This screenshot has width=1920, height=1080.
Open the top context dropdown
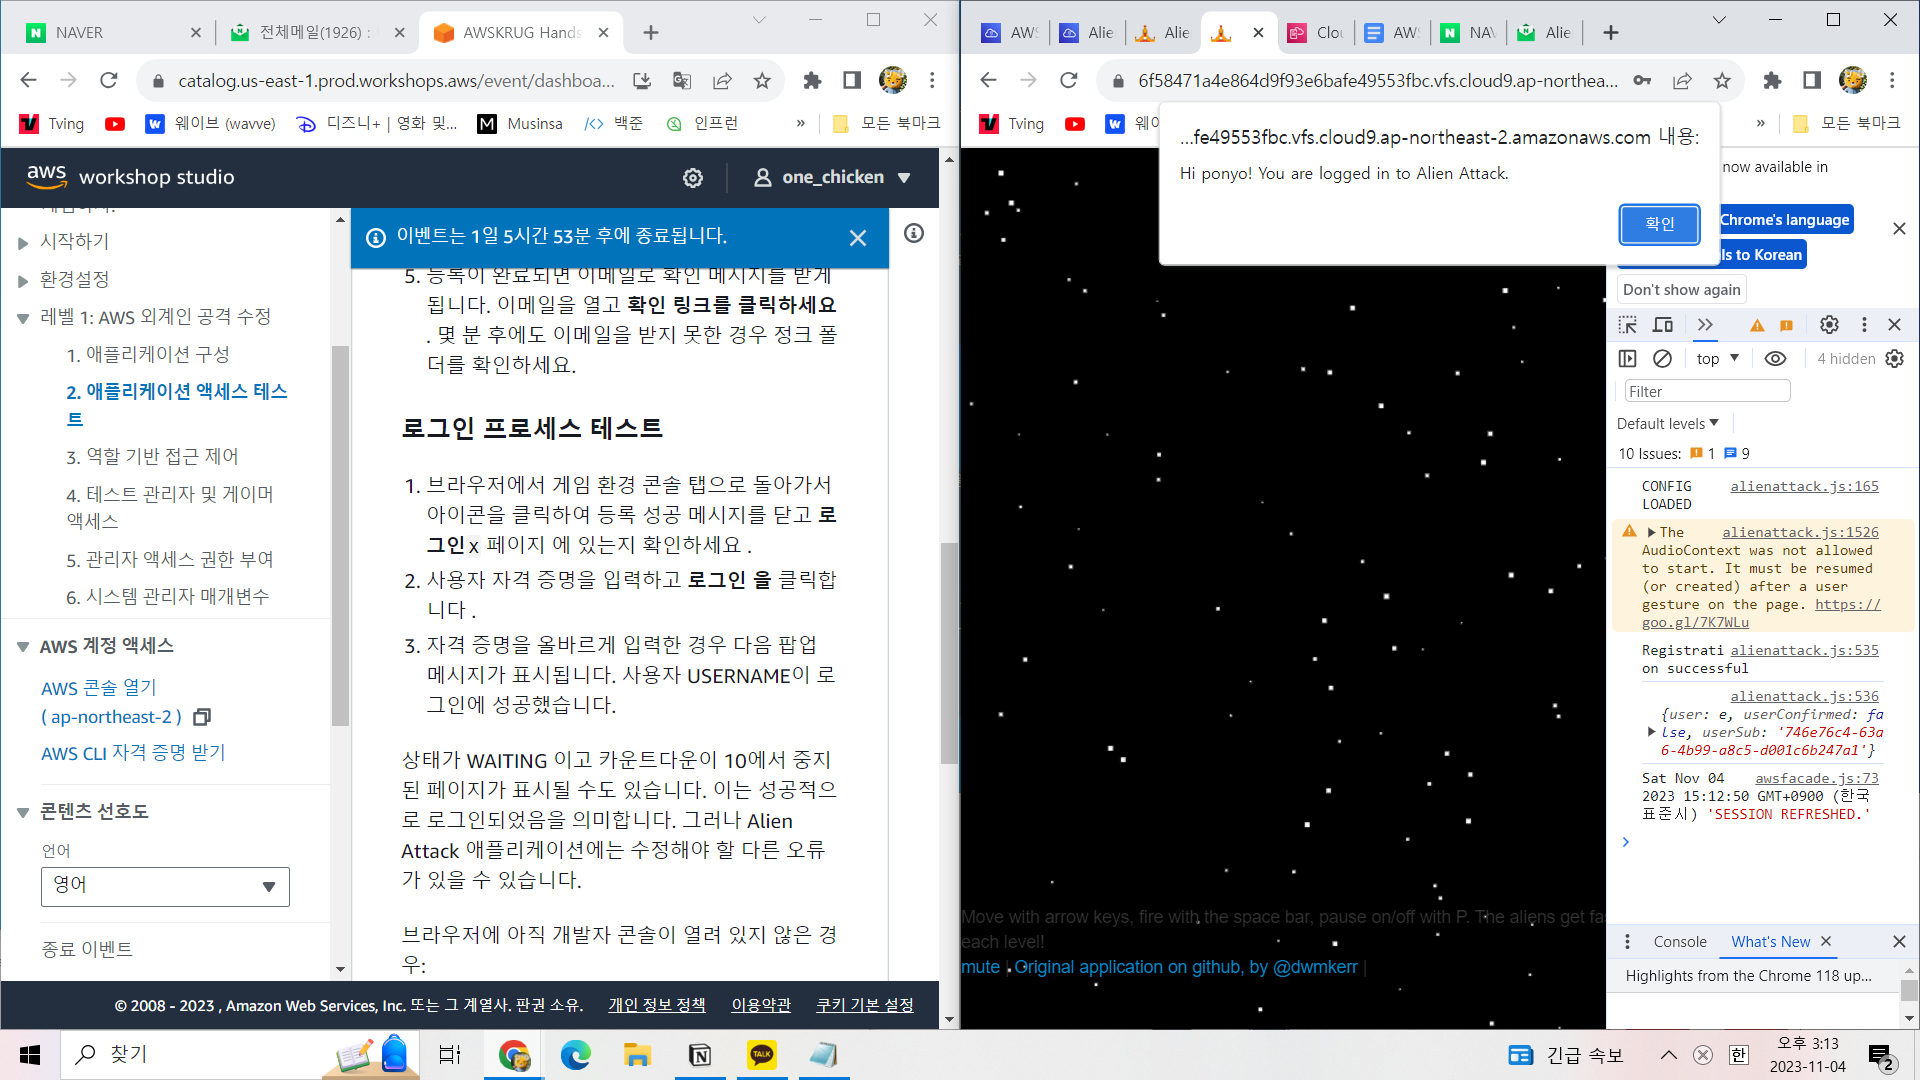[x=1717, y=359]
